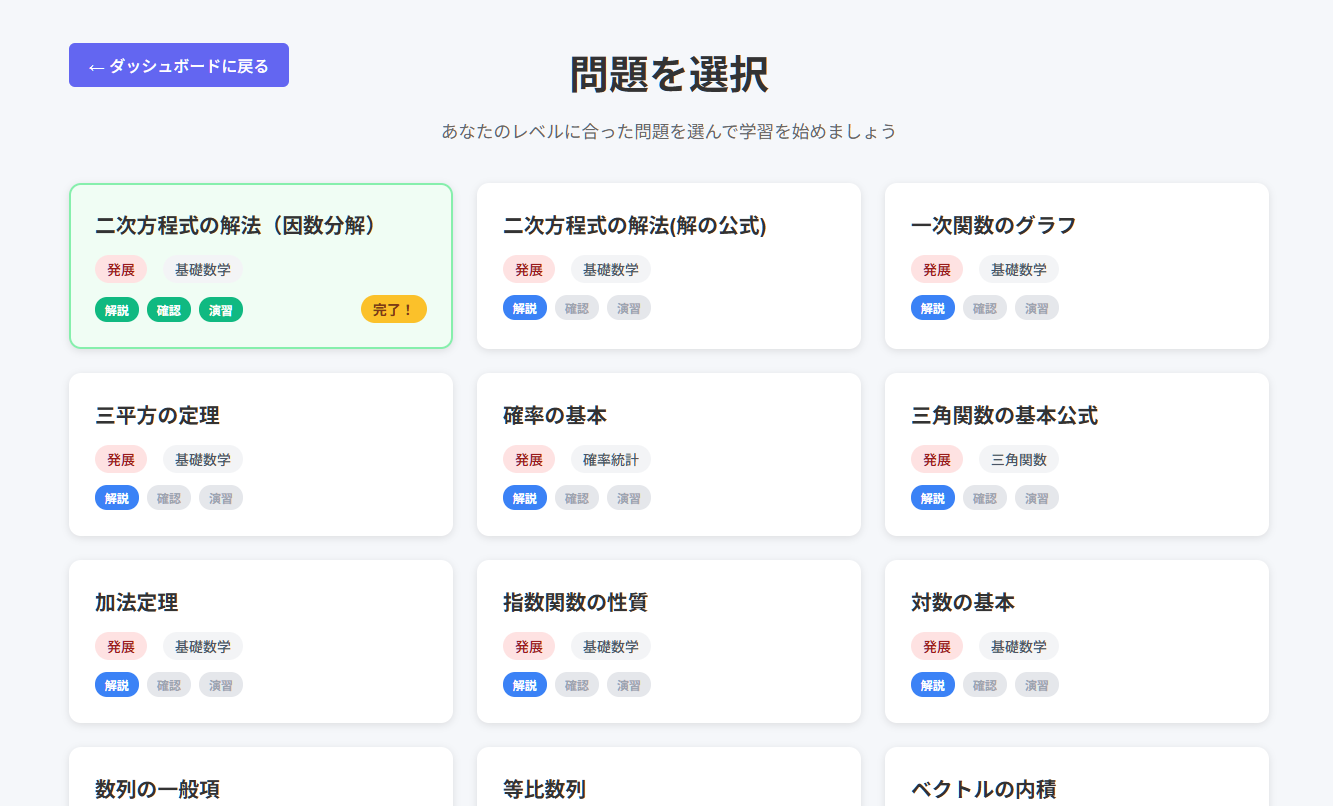Click 演習 step on the 三角関数の基本公式 card
This screenshot has width=1333, height=806.
pos(1037,498)
